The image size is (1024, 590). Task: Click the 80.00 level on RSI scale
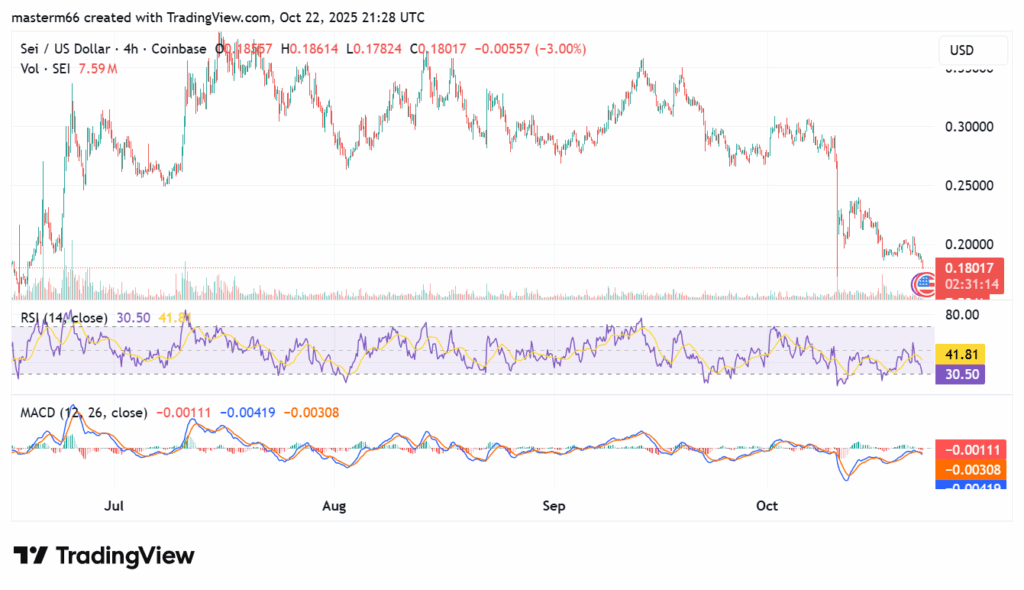click(x=961, y=314)
